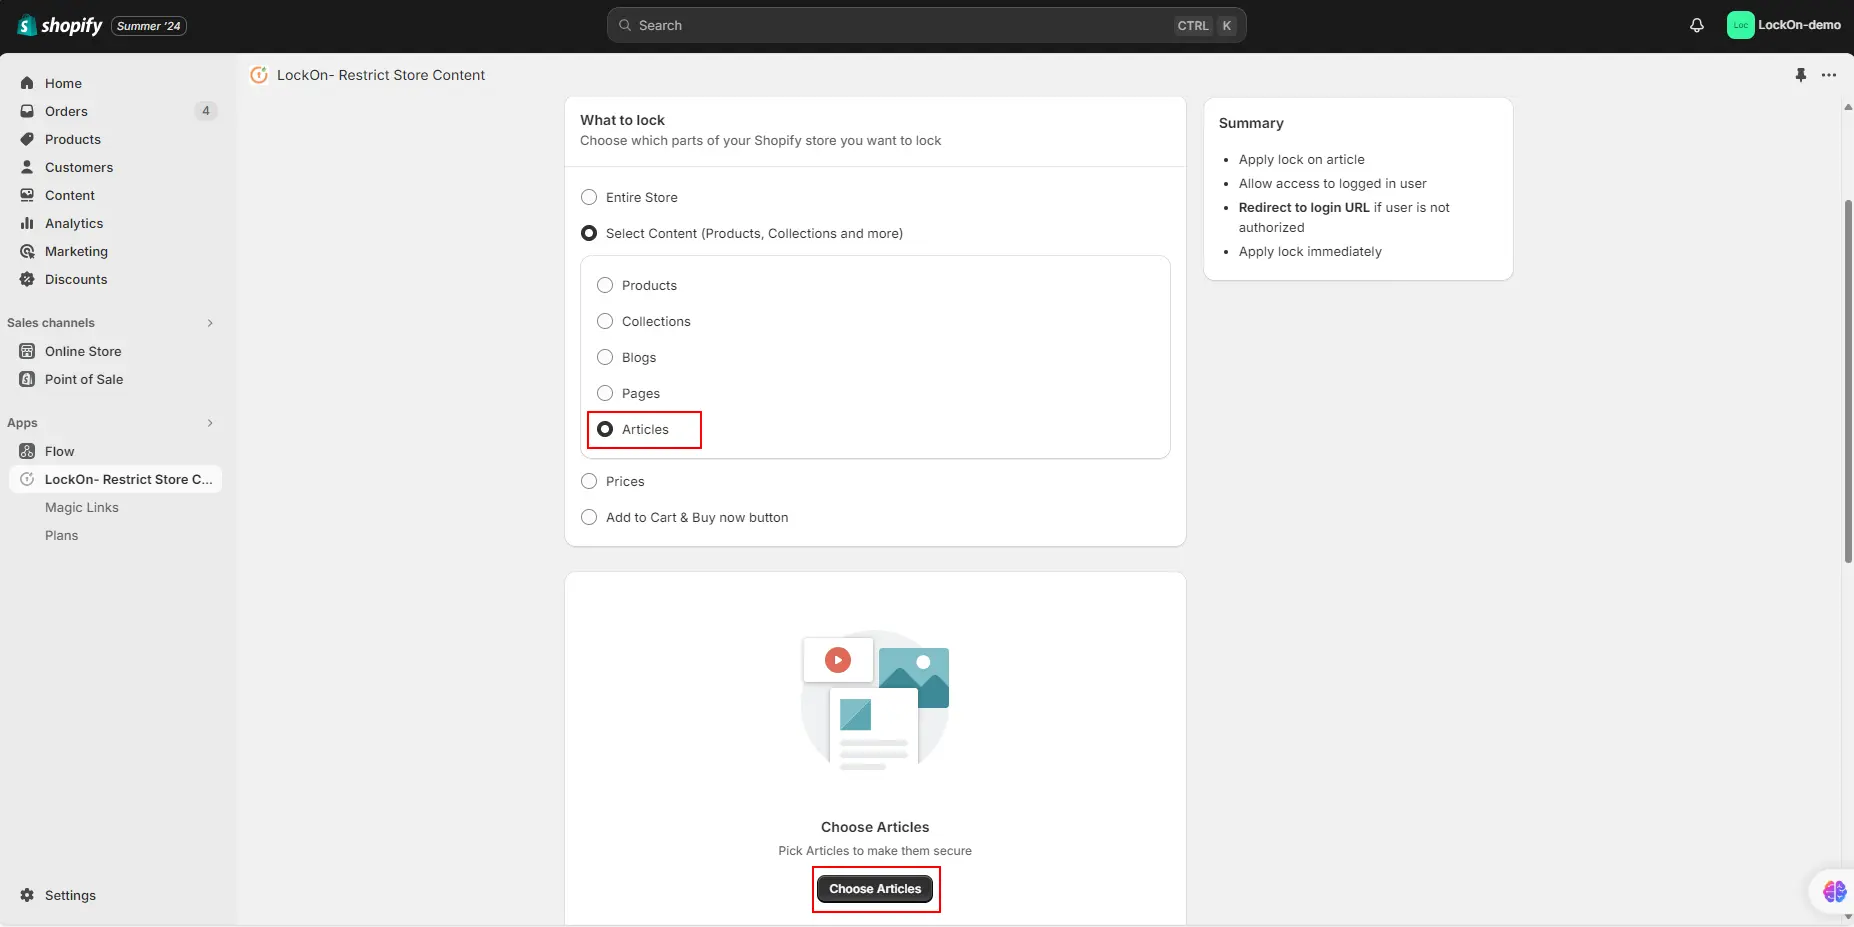1854x927 pixels.
Task: Click the Shopify logo
Action: (60, 25)
